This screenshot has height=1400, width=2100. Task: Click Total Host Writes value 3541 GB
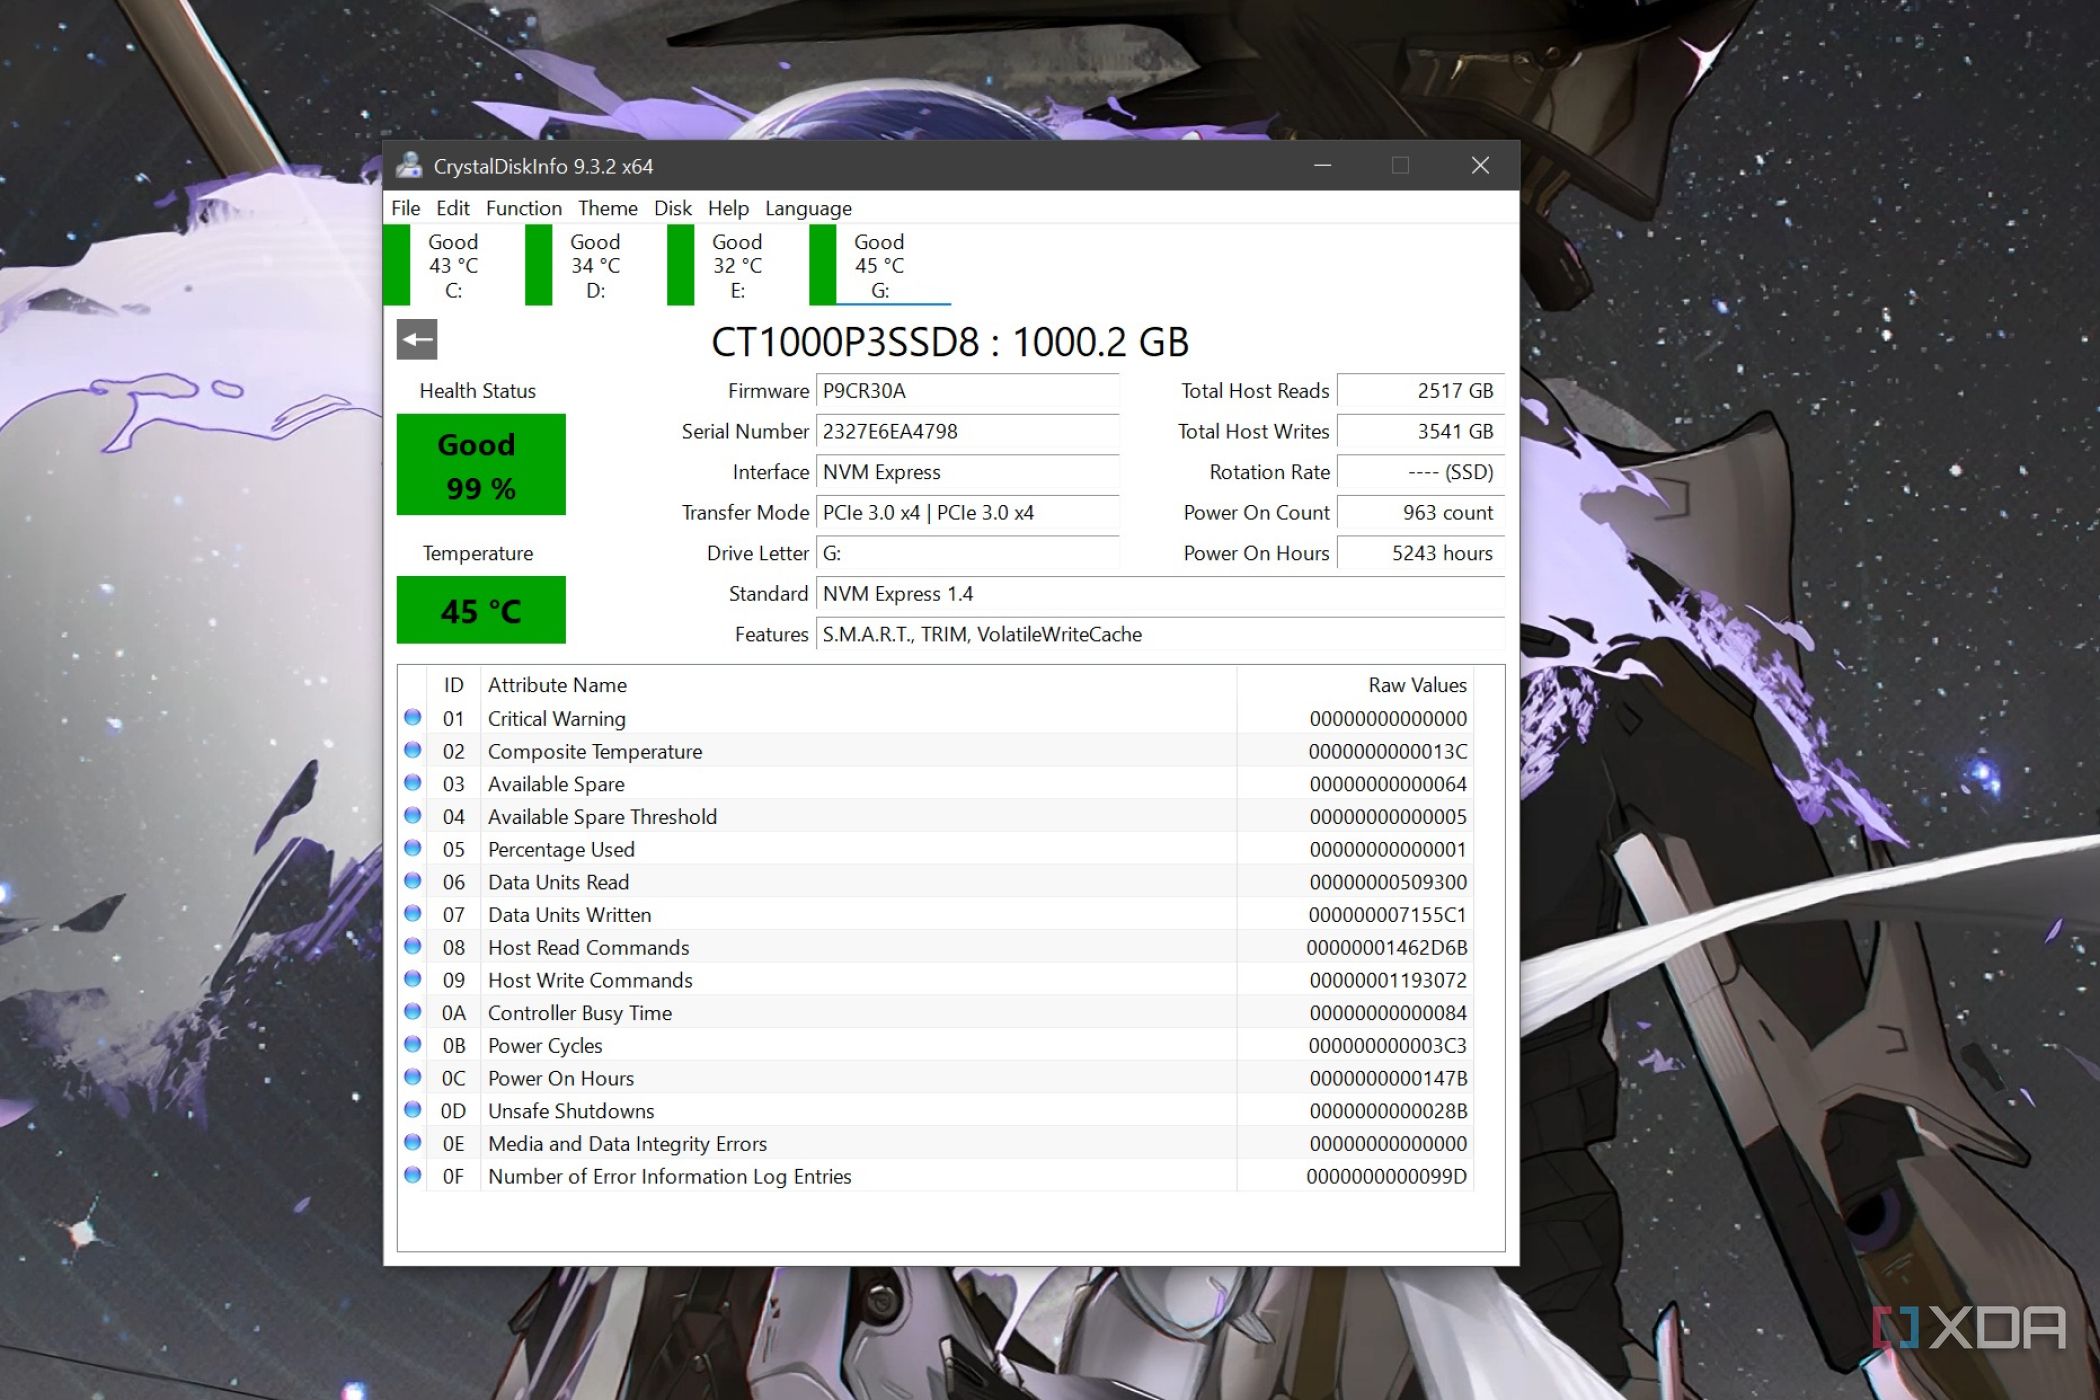tap(1420, 431)
